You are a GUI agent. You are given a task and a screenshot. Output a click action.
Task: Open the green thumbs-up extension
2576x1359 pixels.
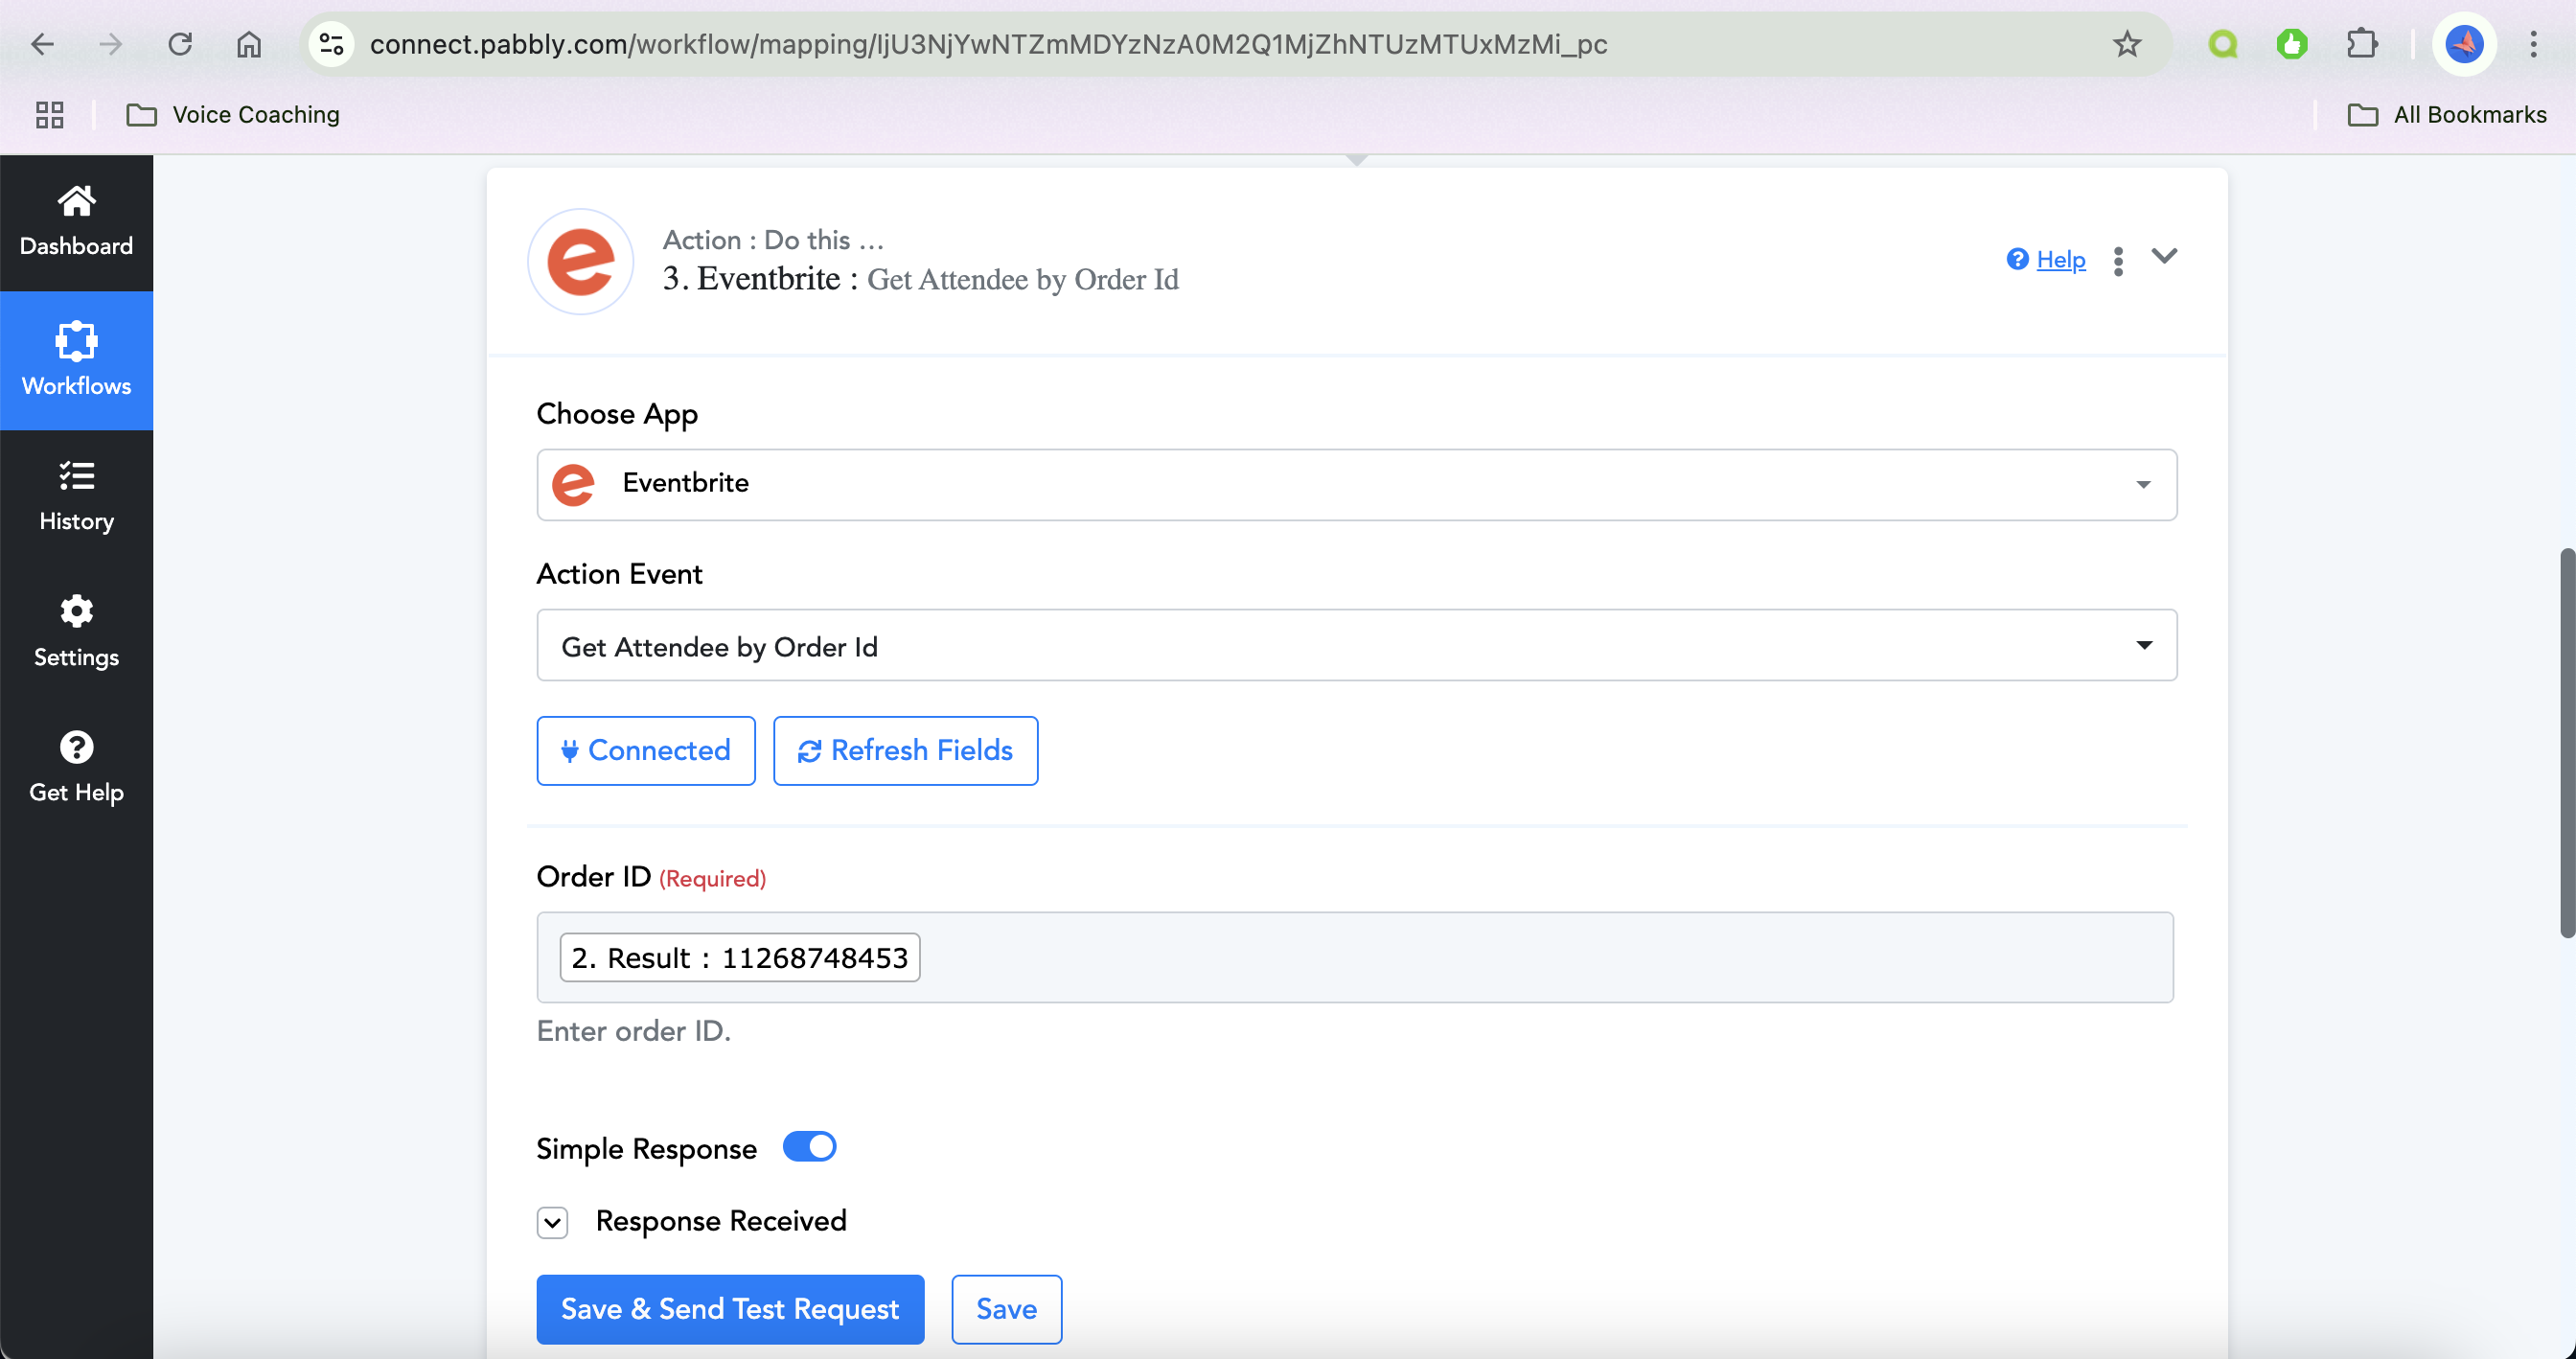point(2292,44)
